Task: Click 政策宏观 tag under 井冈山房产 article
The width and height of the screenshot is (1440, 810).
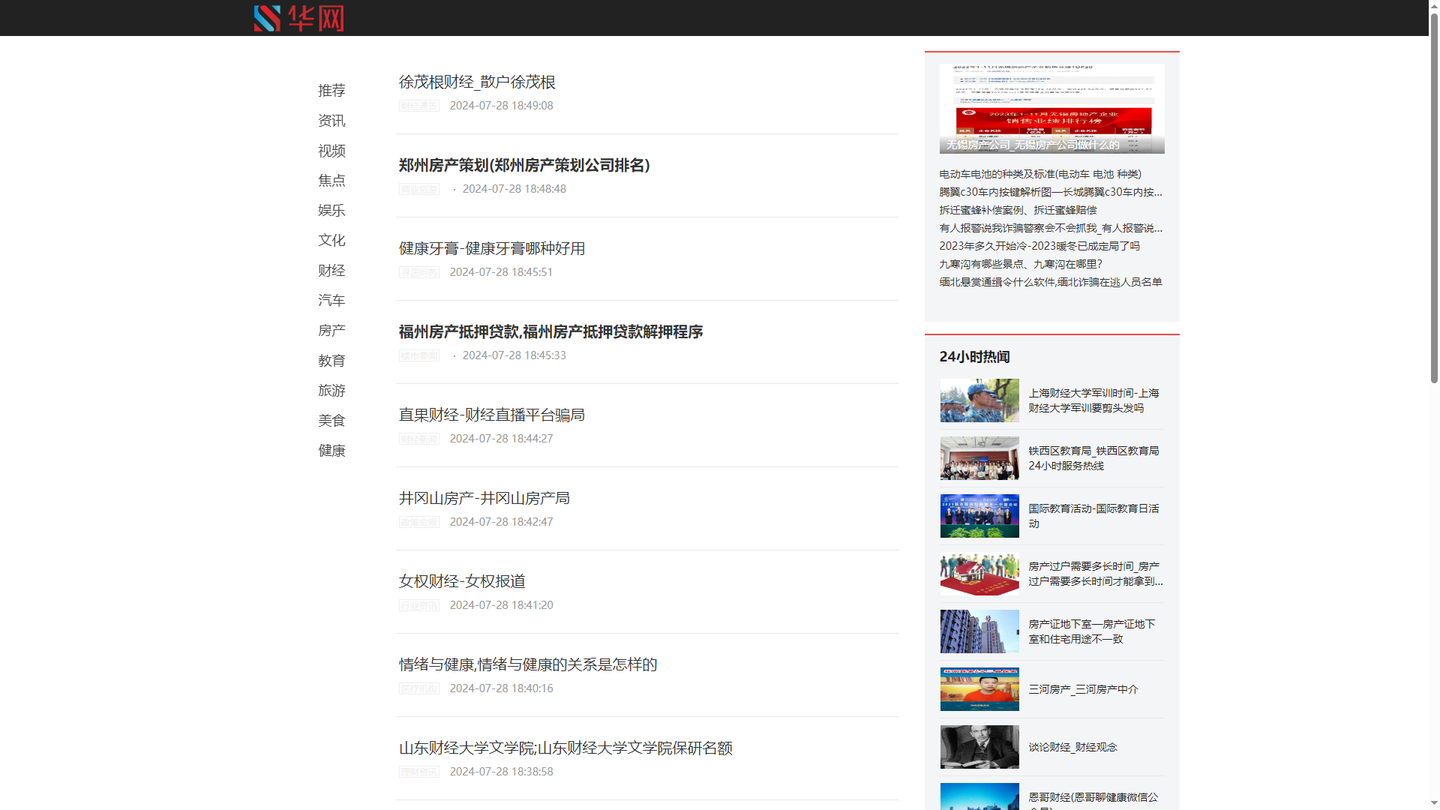Action: 419,521
